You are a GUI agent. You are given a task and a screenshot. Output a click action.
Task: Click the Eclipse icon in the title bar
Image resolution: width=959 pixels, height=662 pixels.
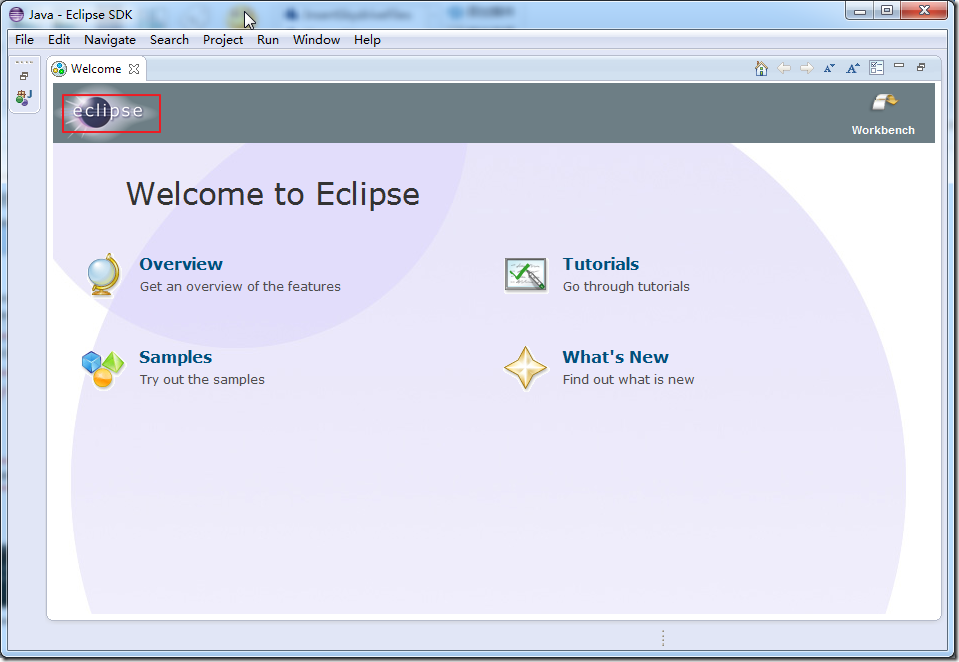pos(17,15)
